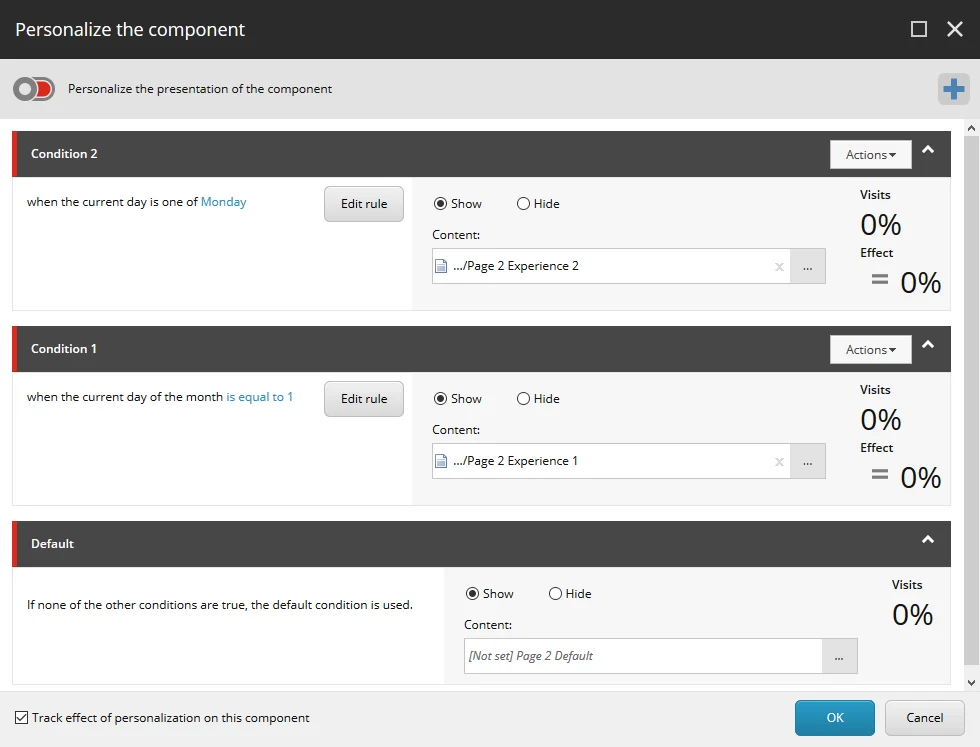Click the Condition 2 Effect 0% value

click(921, 283)
